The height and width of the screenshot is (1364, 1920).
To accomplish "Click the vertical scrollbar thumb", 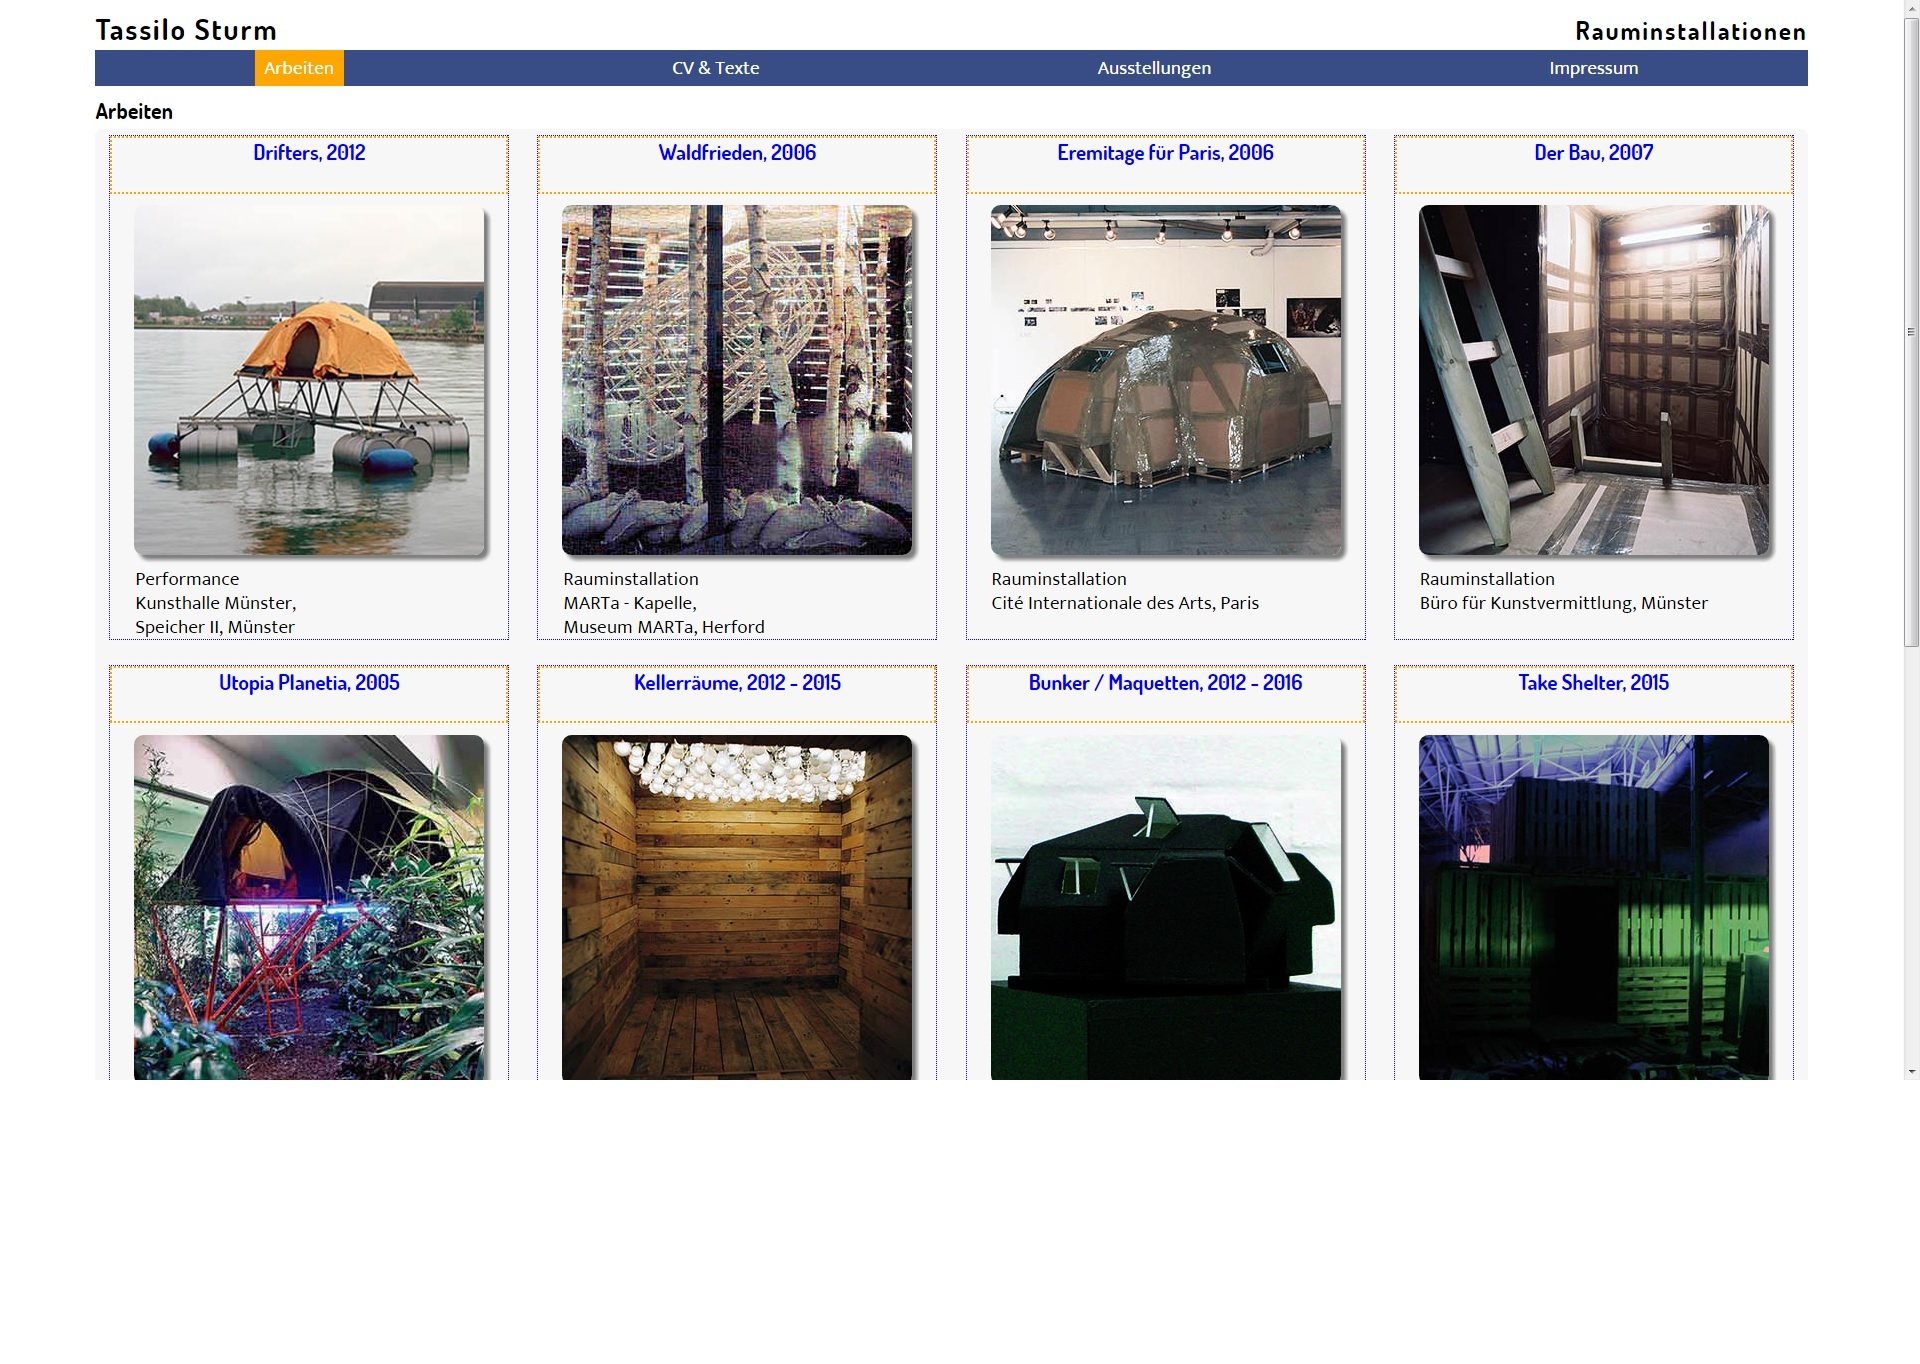I will [x=1911, y=332].
